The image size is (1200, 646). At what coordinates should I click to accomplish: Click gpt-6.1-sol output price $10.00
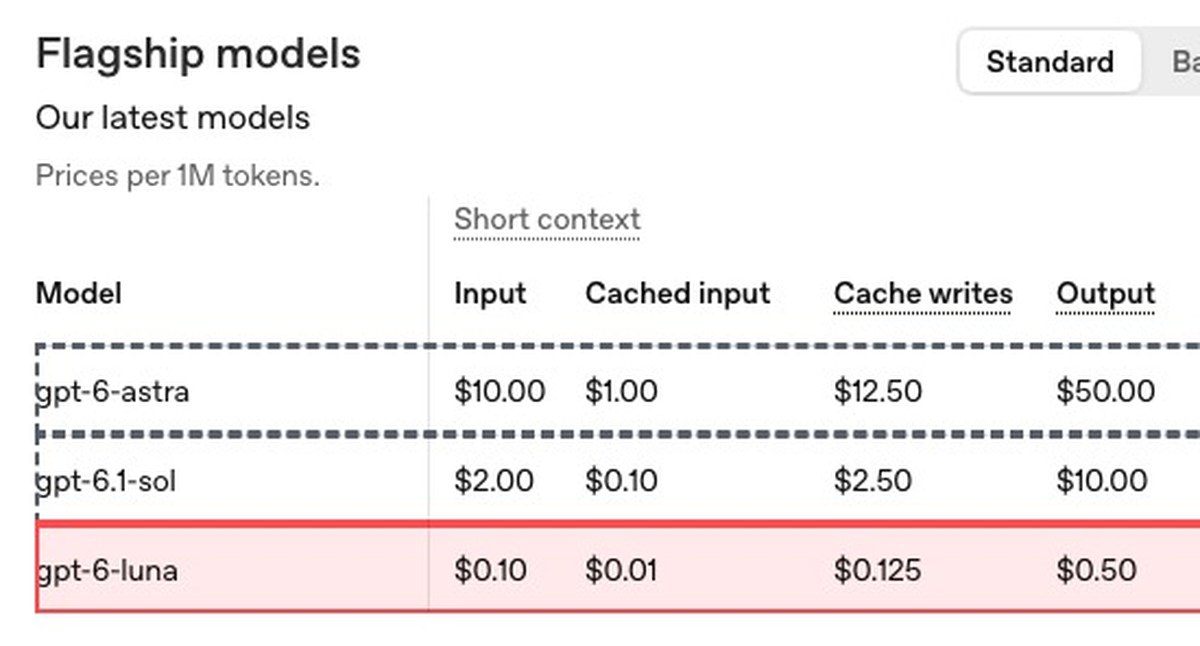click(x=1102, y=481)
